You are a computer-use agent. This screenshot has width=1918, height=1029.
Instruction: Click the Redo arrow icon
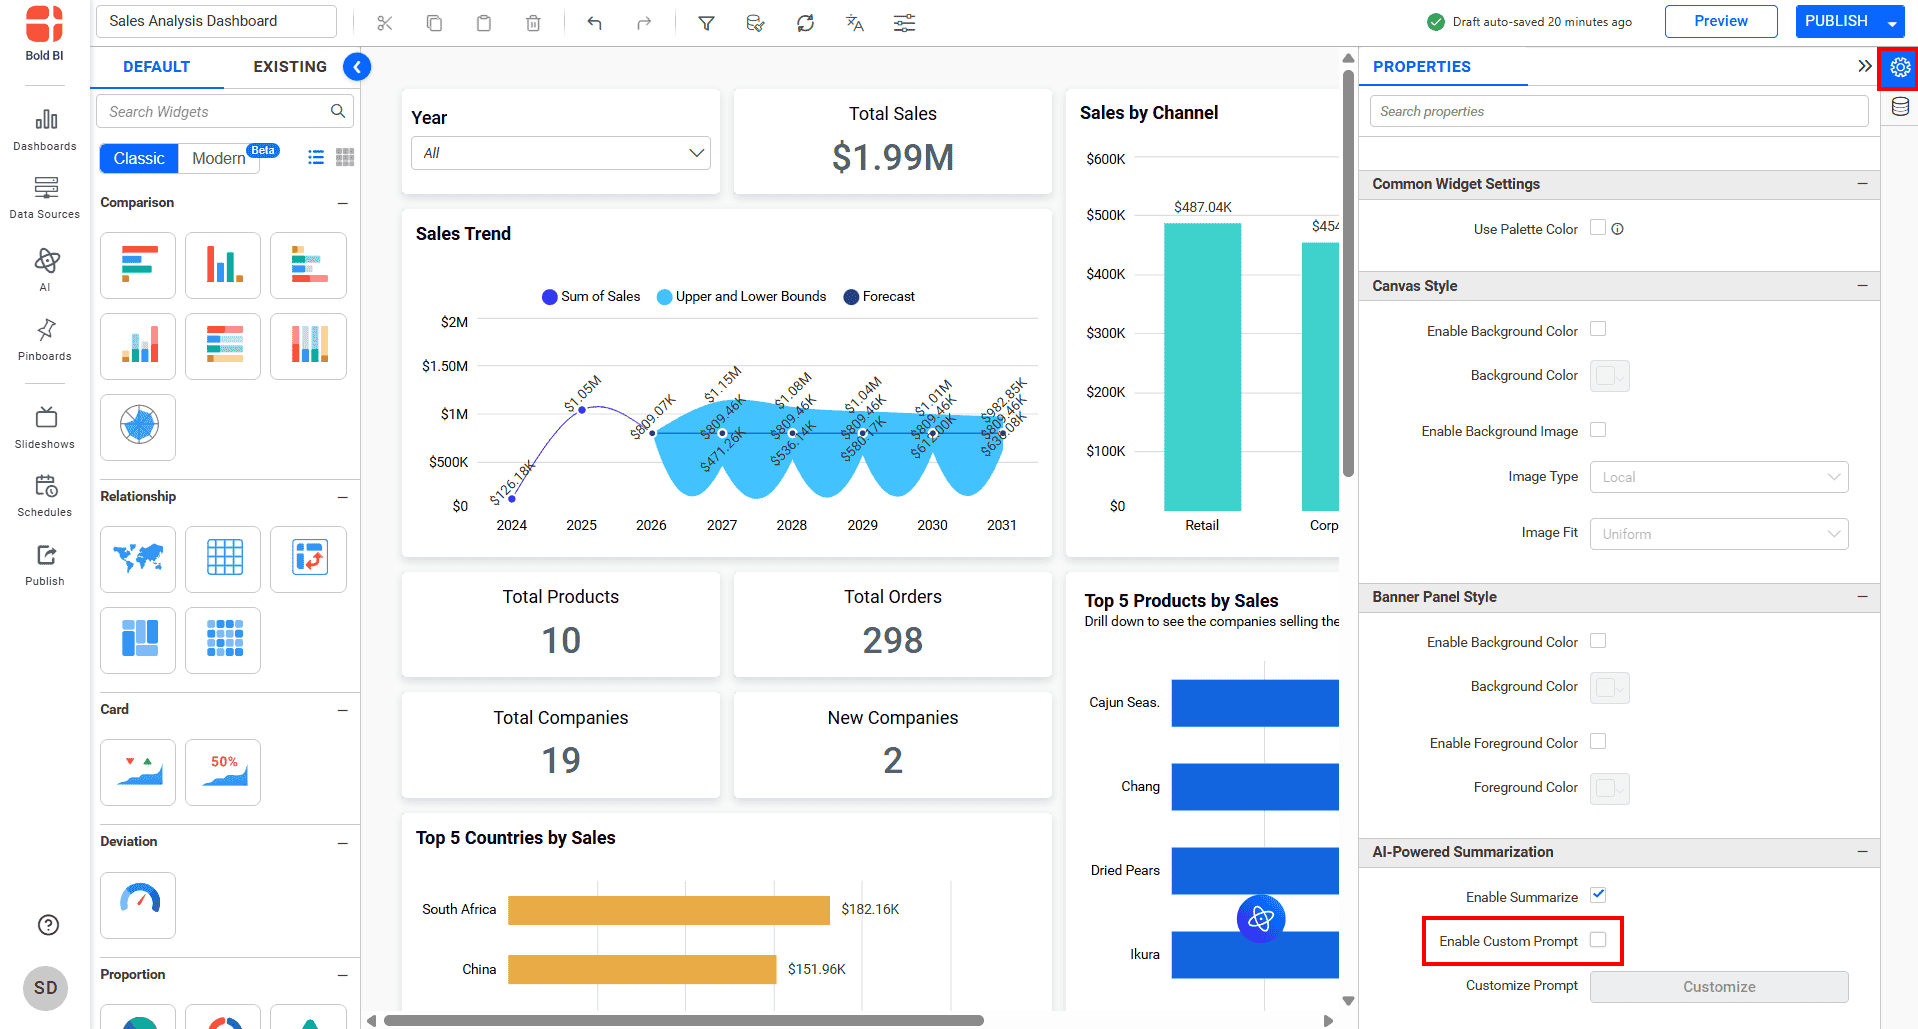pos(644,23)
